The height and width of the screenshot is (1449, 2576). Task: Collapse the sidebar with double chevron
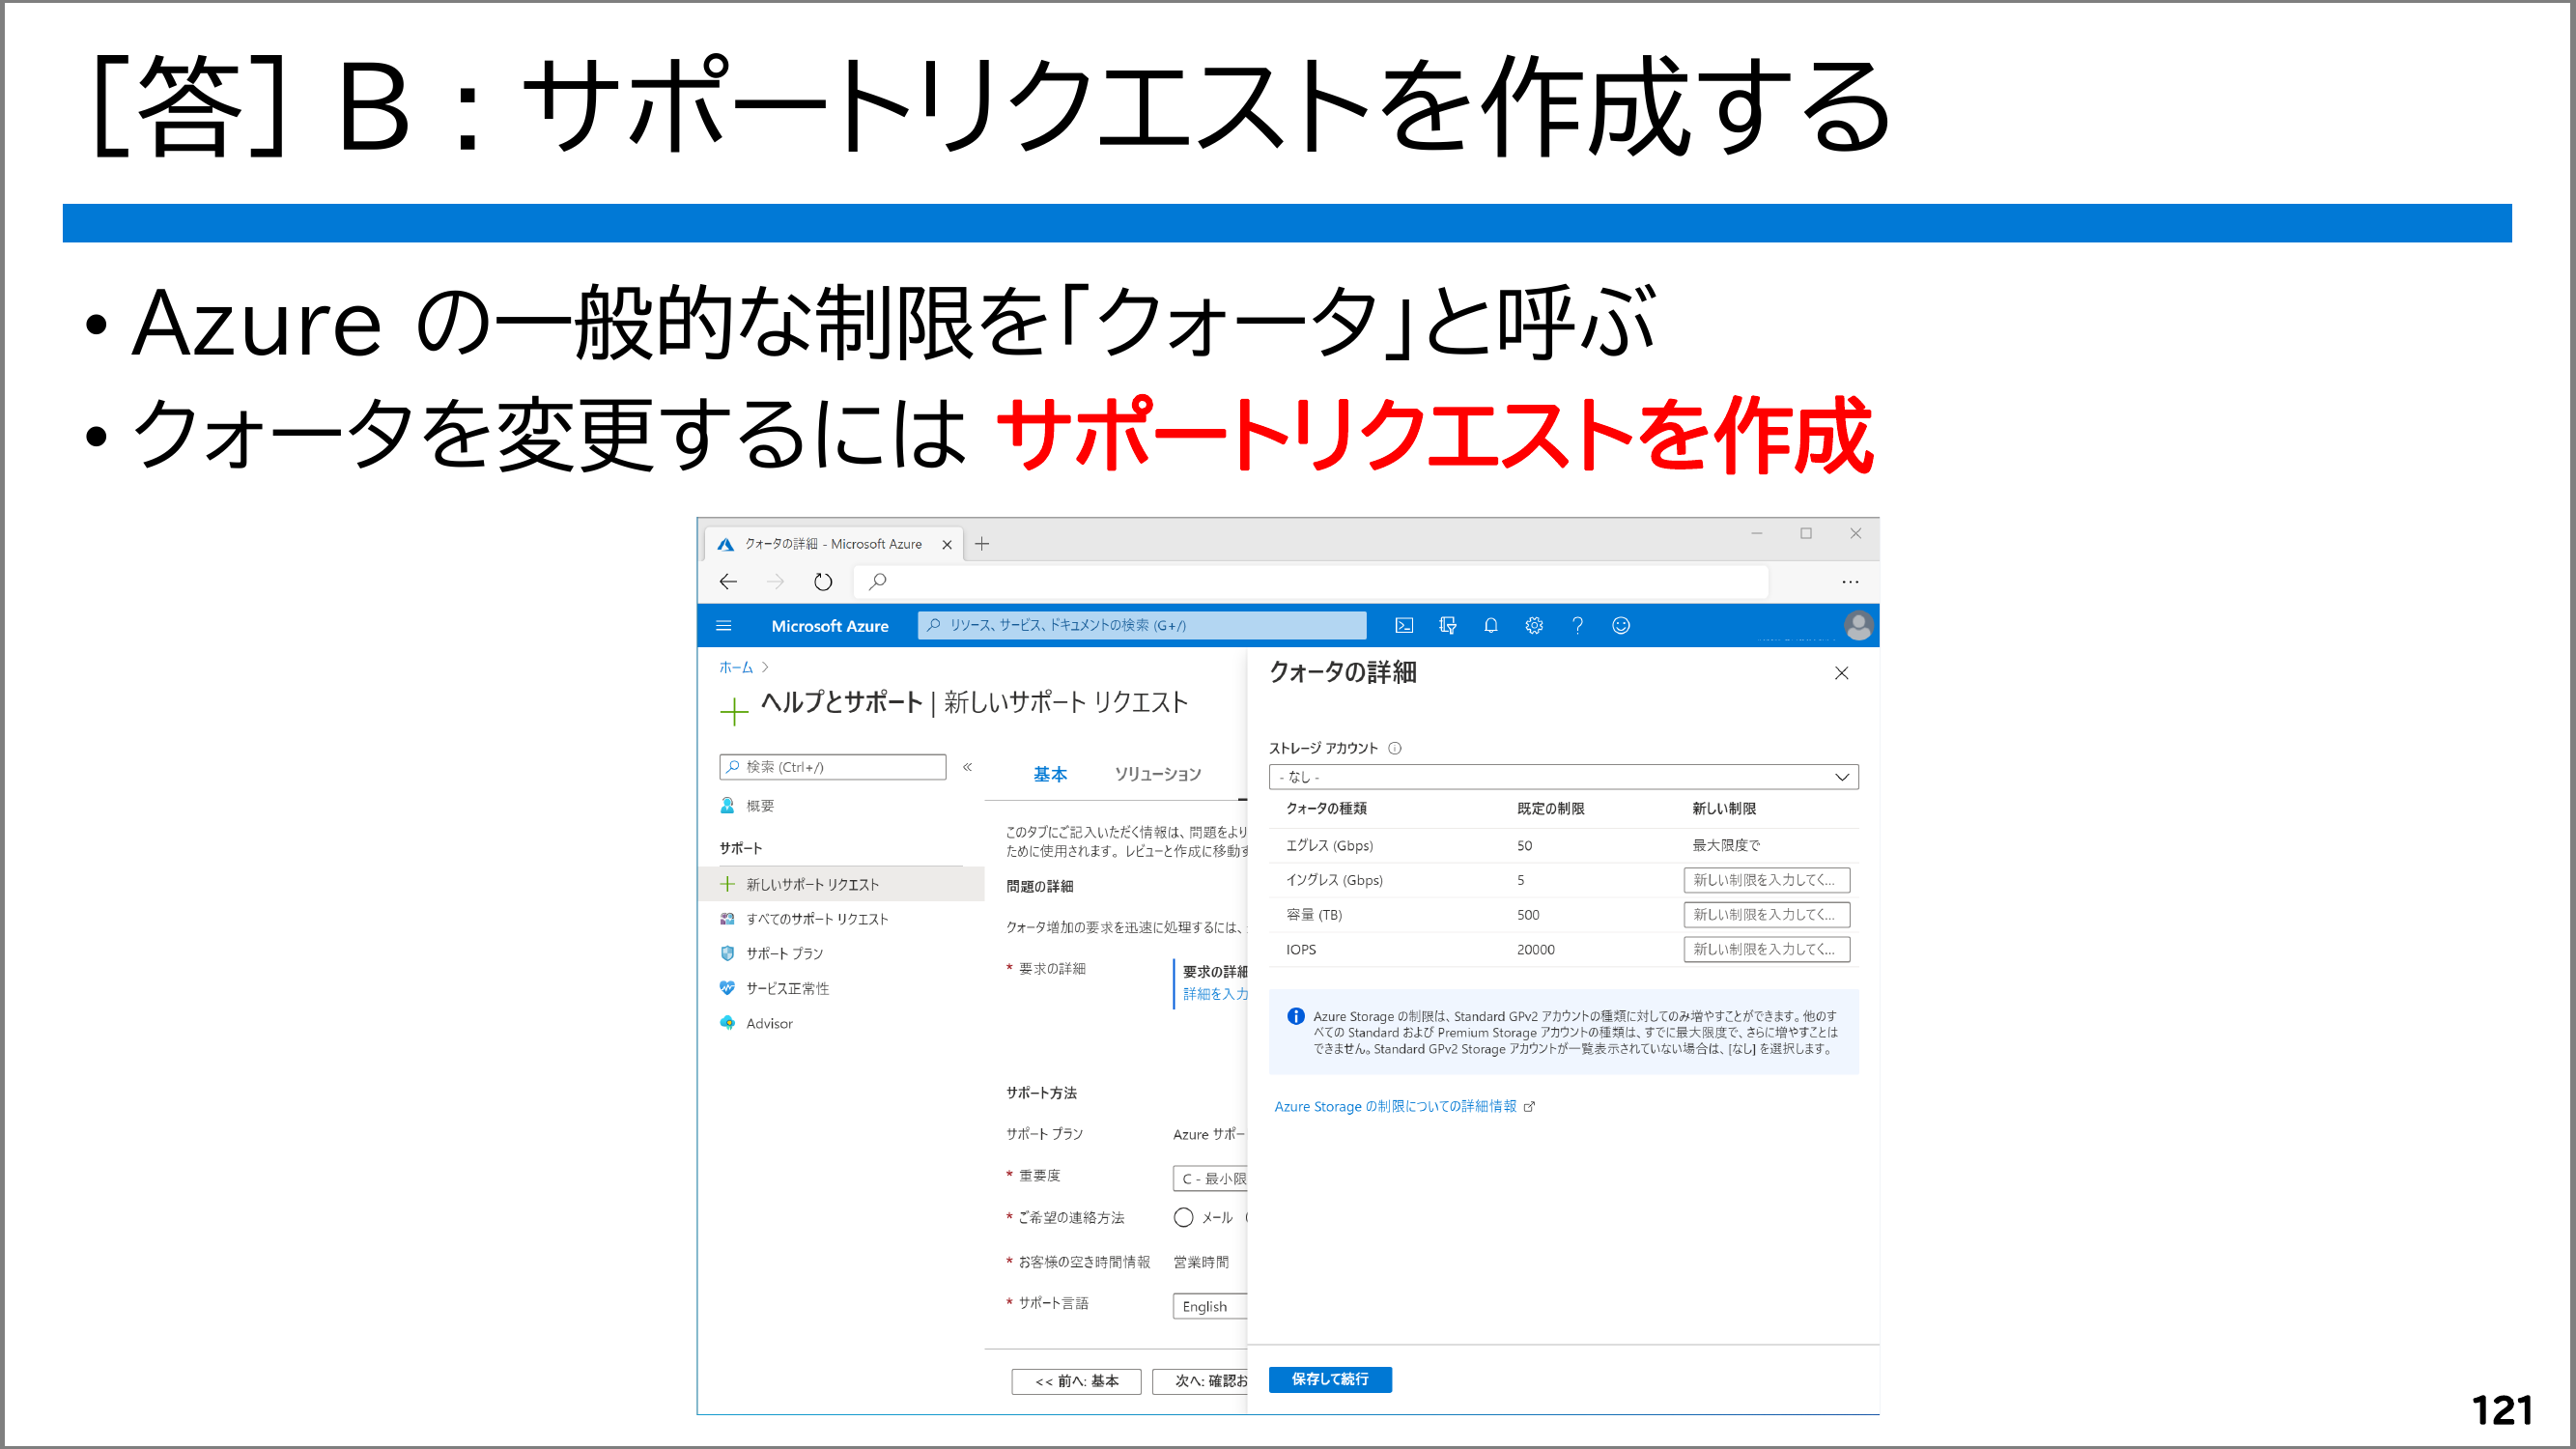pyautogui.click(x=967, y=767)
